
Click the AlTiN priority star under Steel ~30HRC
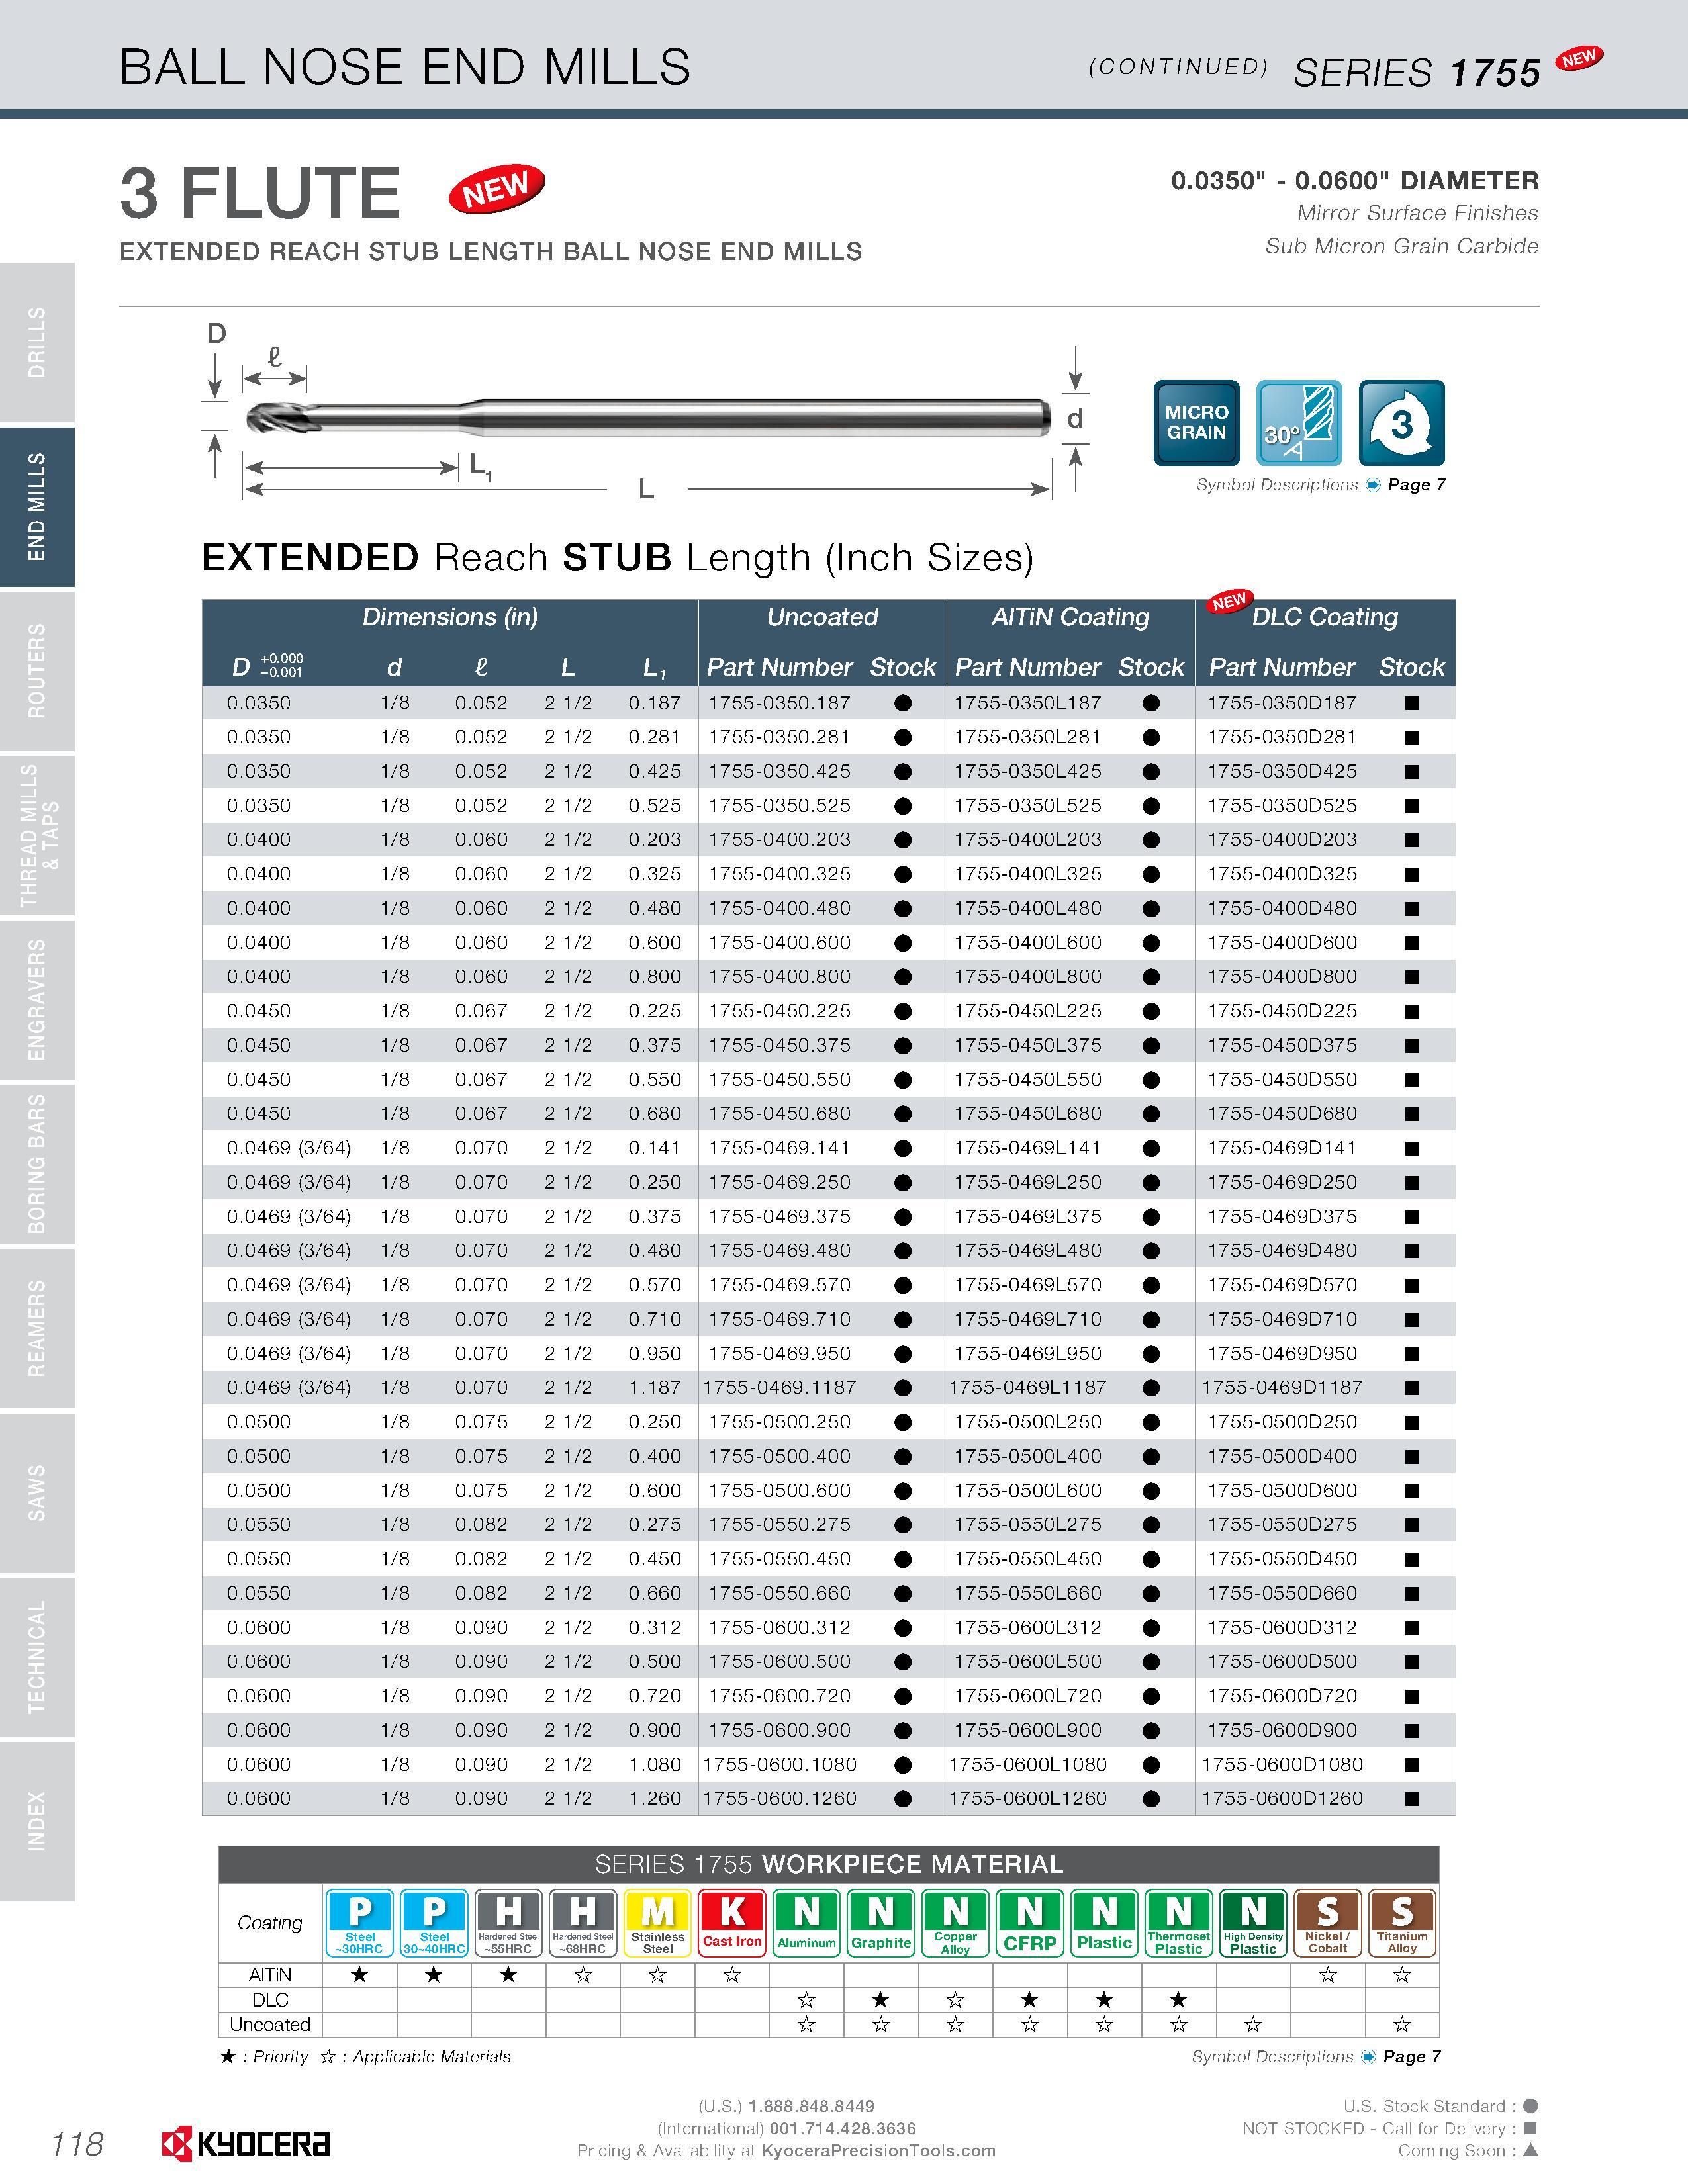(x=359, y=1974)
